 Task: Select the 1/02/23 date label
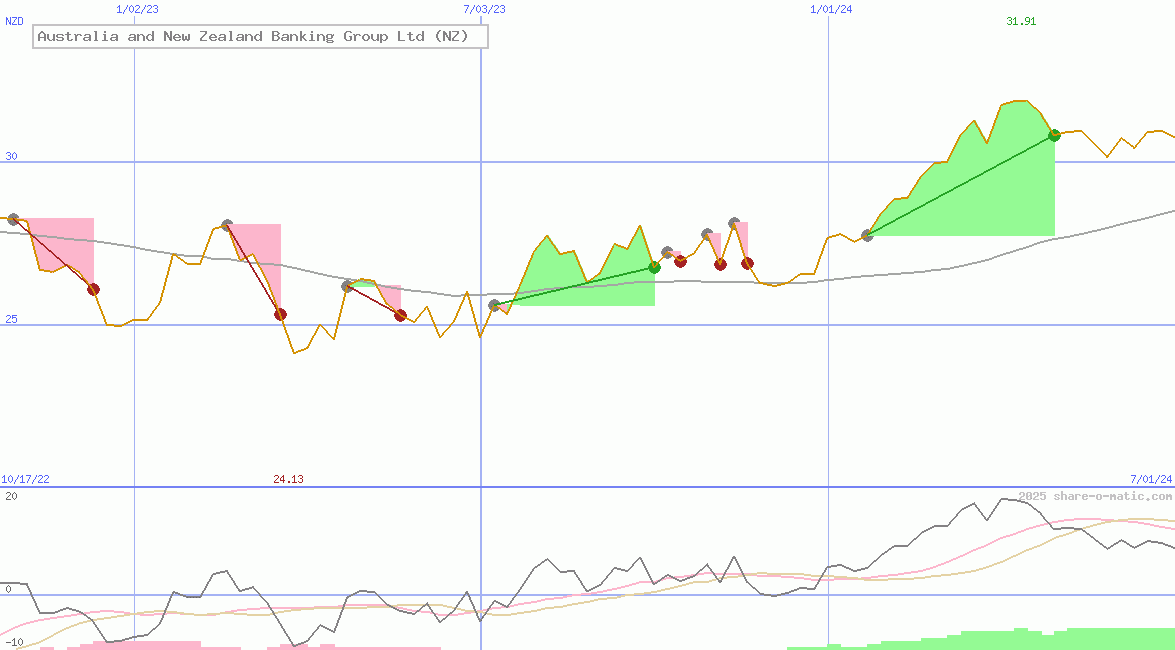click(x=137, y=9)
